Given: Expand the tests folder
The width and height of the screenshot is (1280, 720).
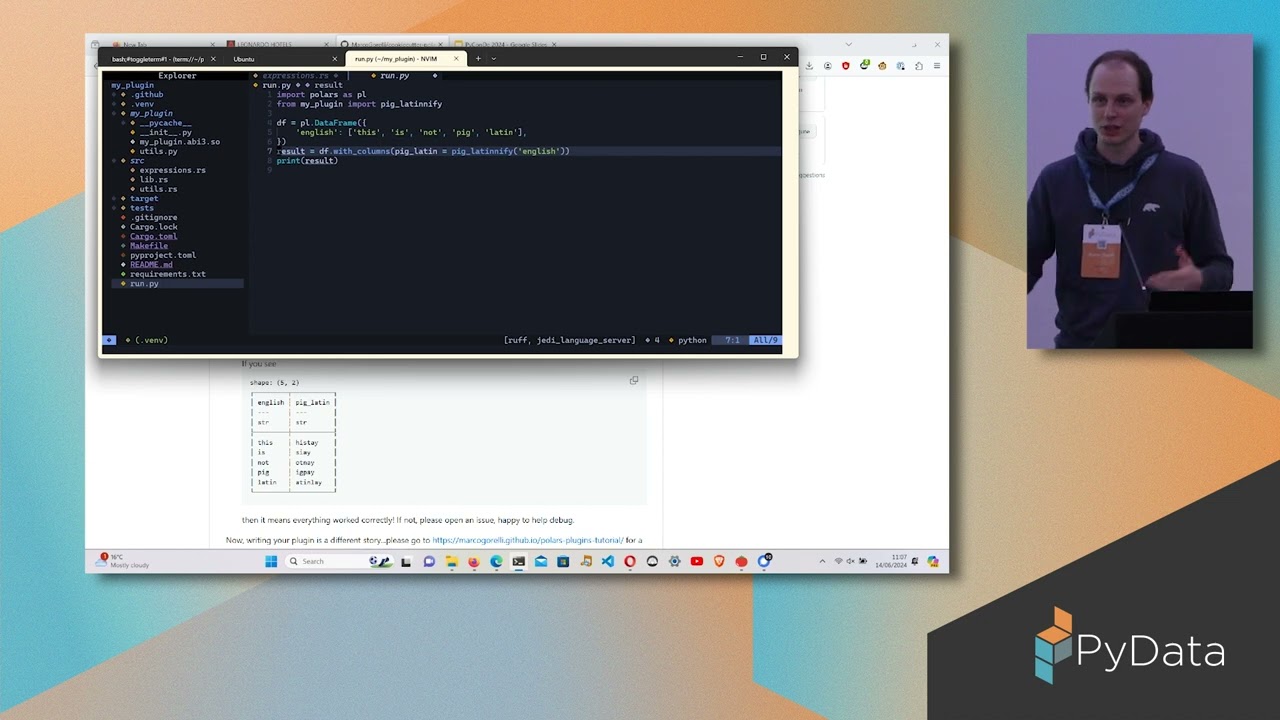Looking at the screenshot, I should (141, 208).
